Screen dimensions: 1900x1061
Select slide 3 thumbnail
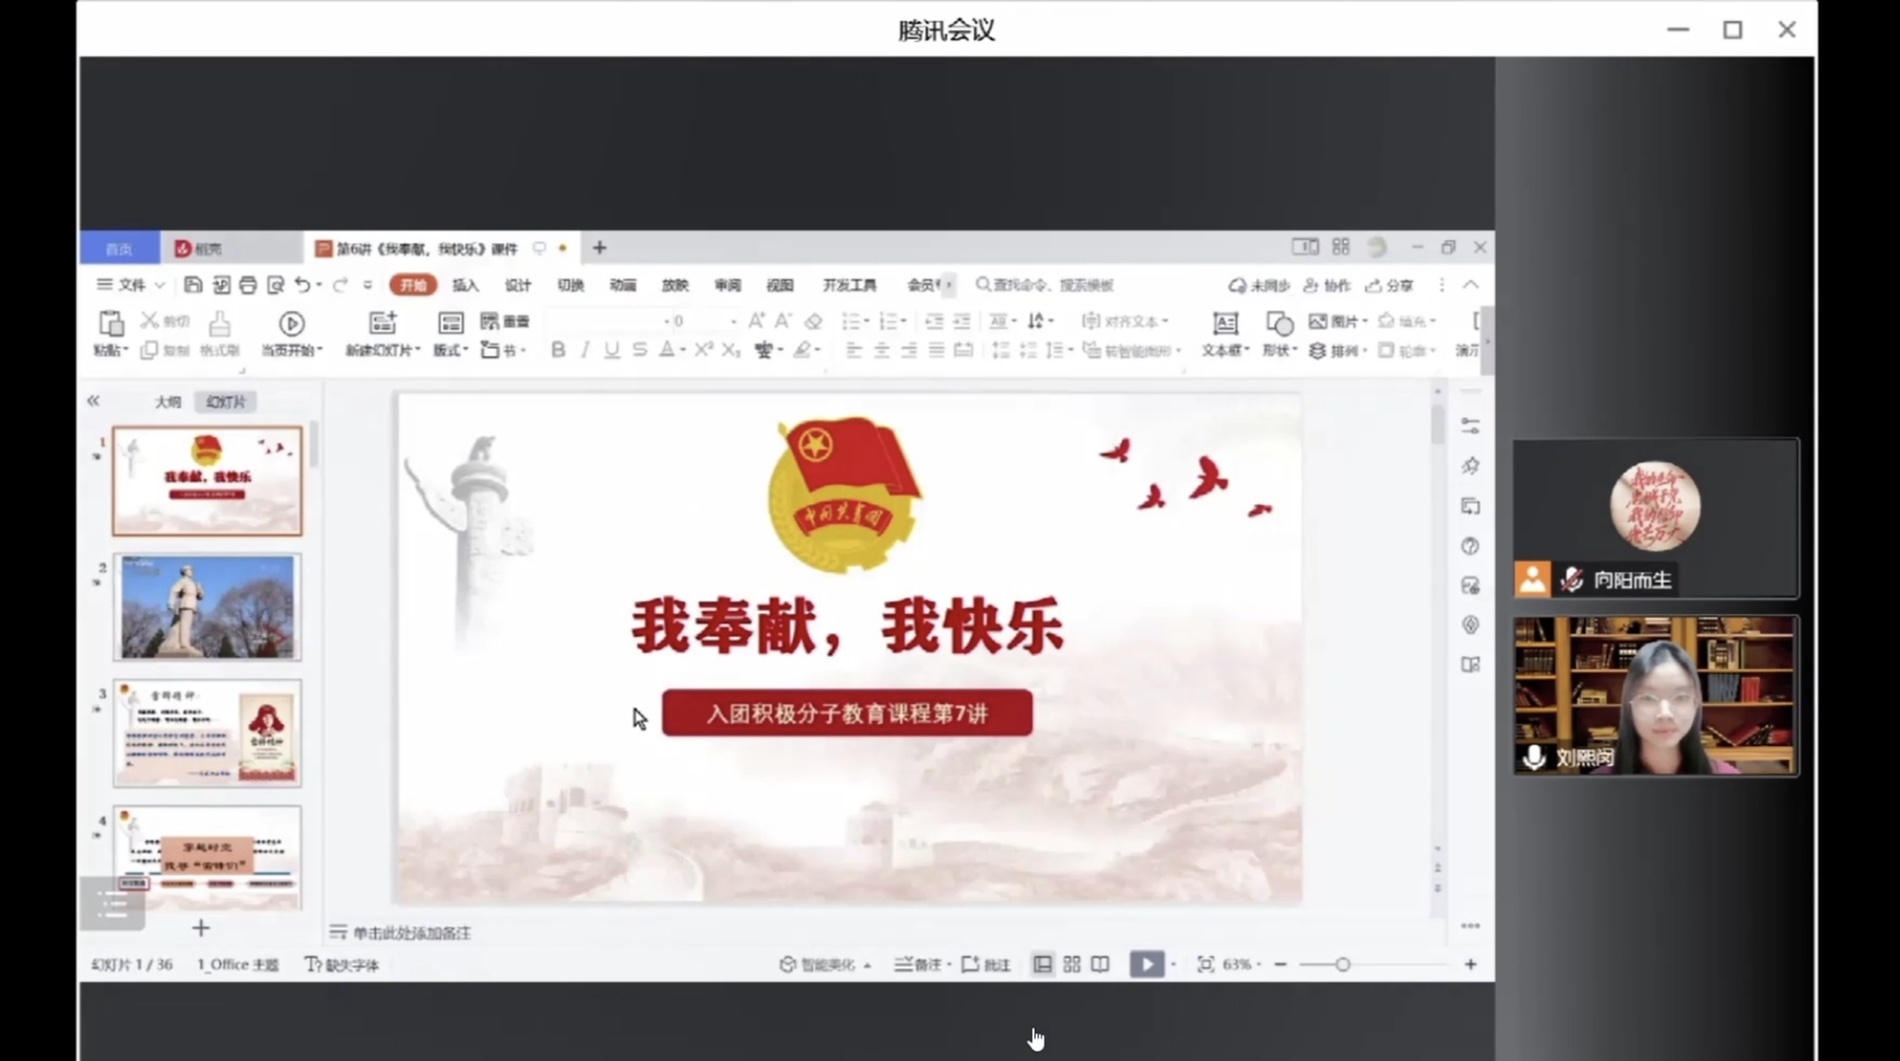(207, 733)
